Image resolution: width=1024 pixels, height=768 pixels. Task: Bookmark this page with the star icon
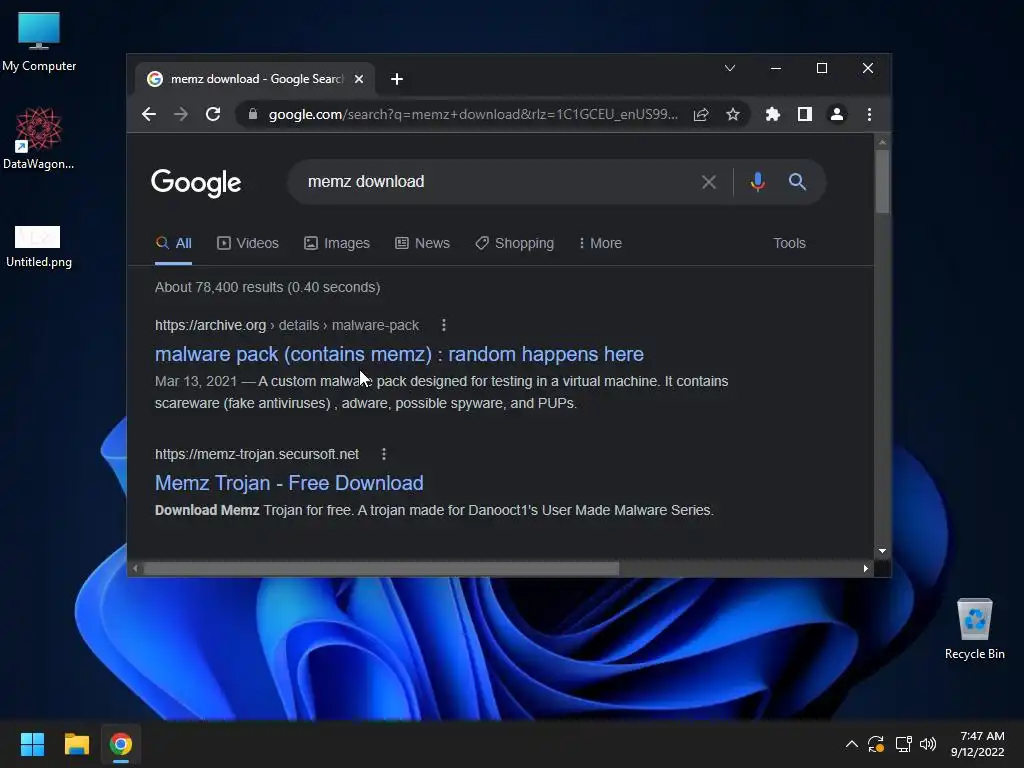[x=733, y=115]
